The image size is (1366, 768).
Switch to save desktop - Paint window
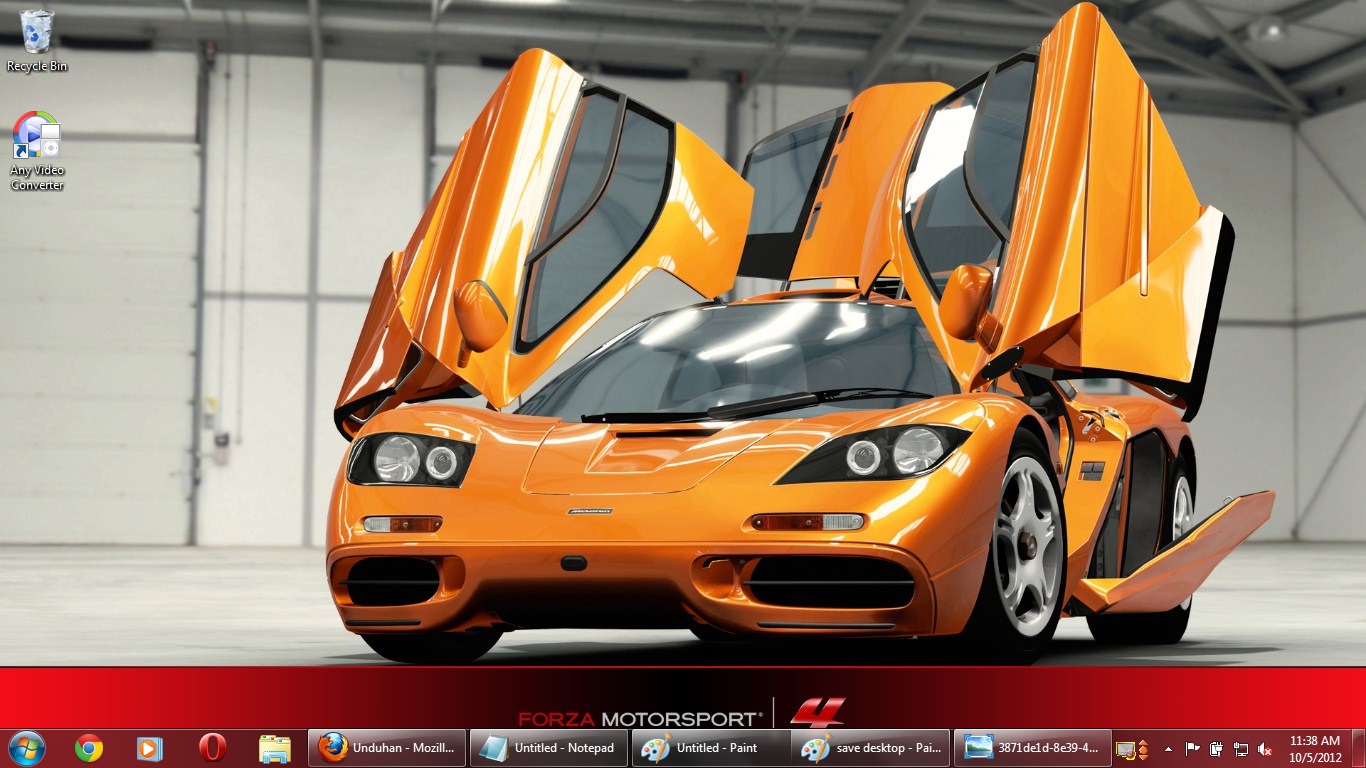[x=872, y=748]
